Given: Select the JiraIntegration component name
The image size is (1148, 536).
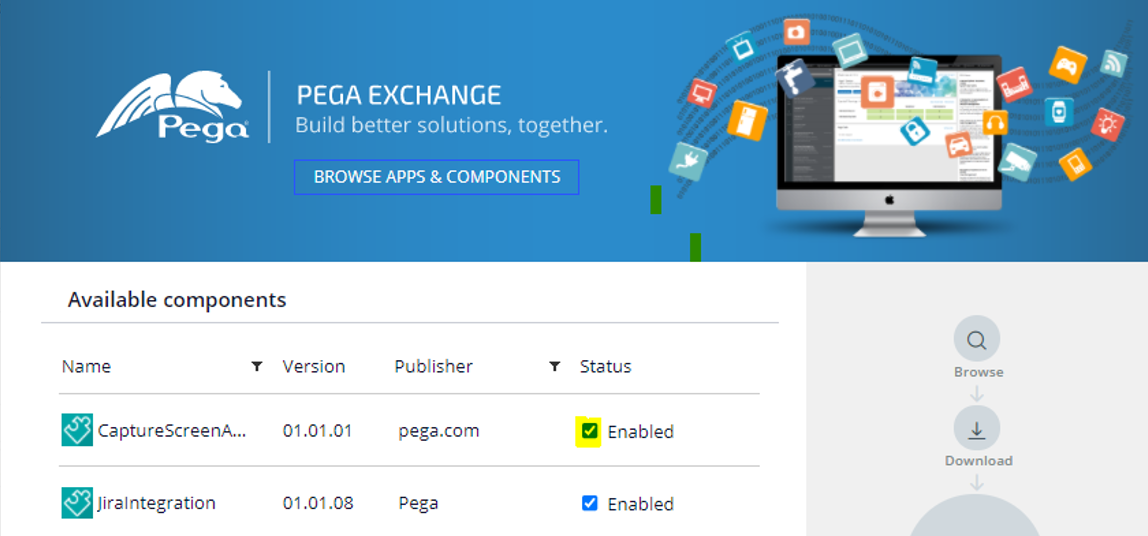Looking at the screenshot, I should pos(157,503).
